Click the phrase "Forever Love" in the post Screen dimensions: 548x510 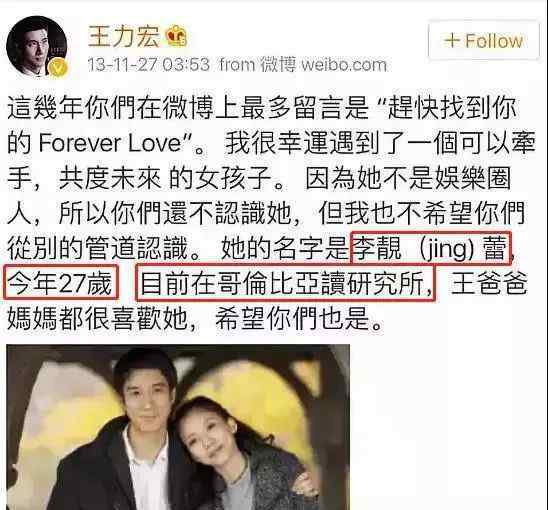(x=111, y=143)
